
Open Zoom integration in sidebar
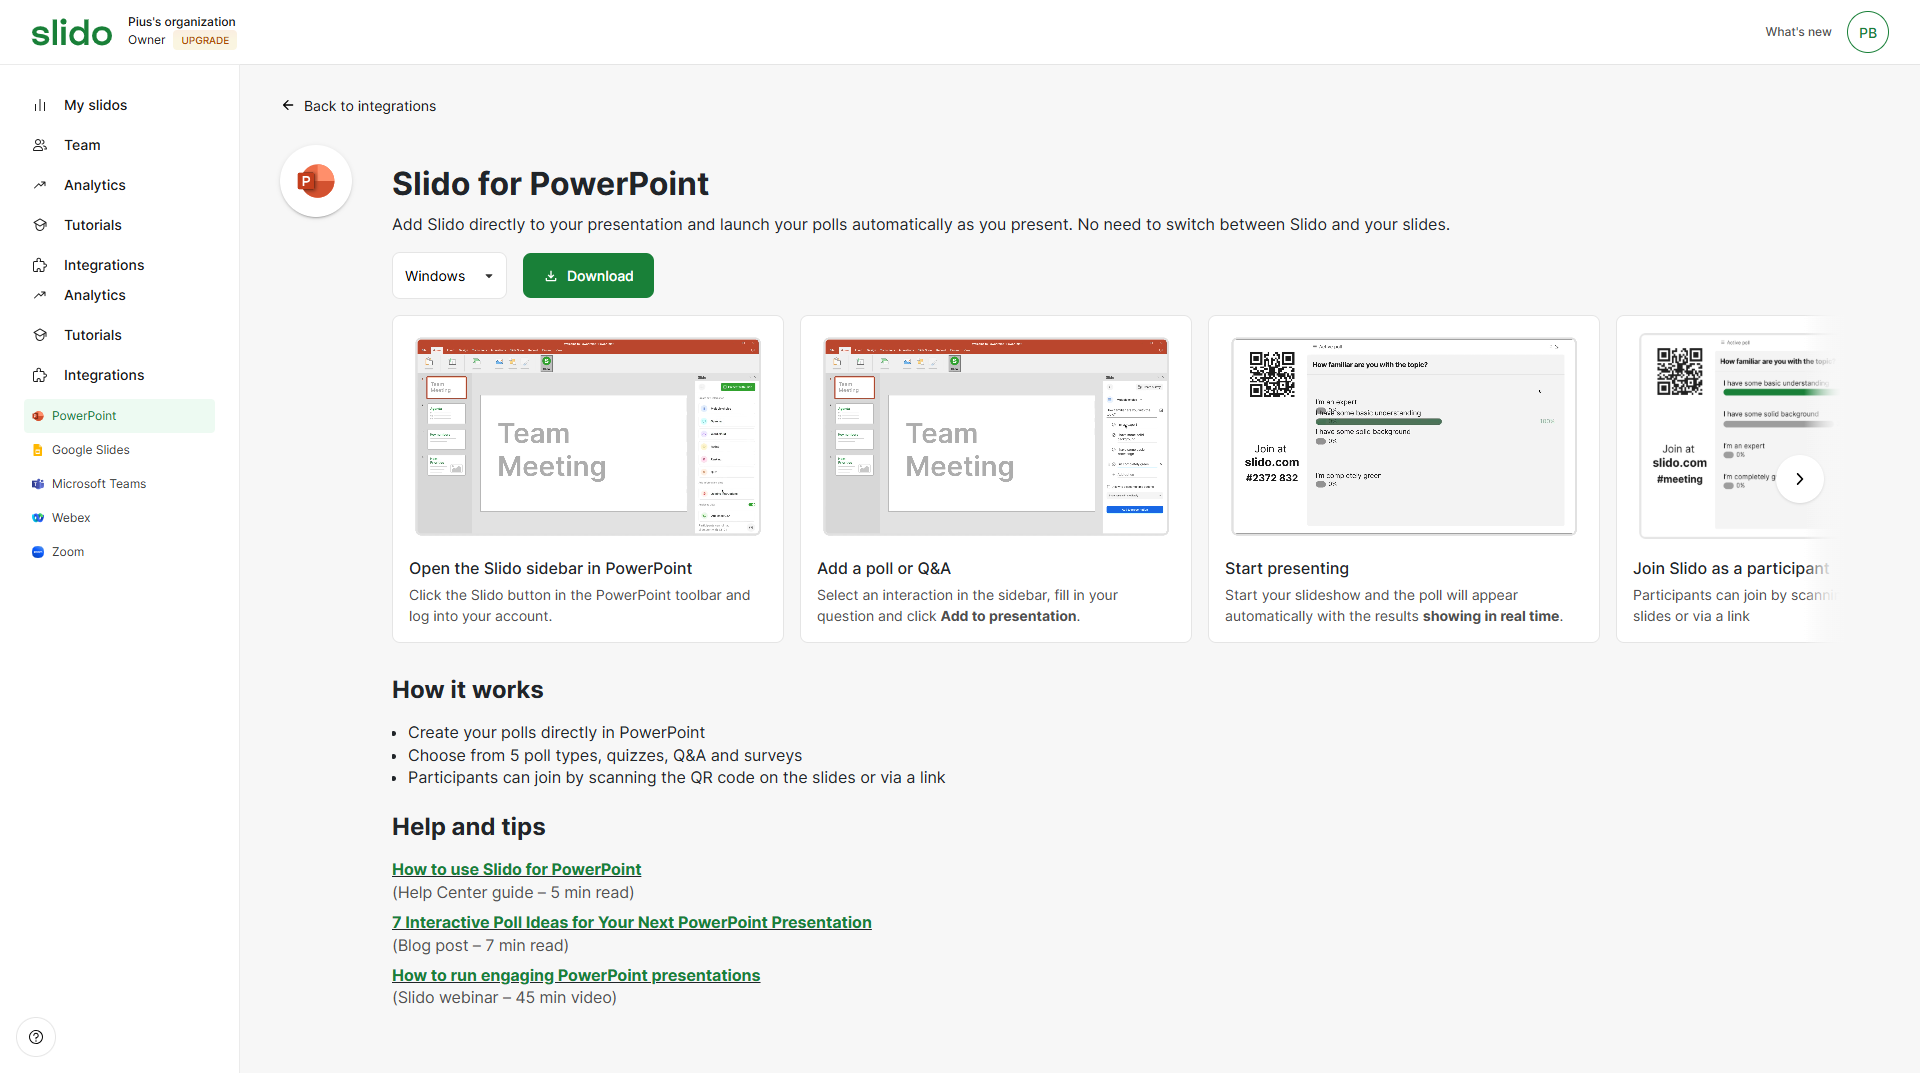click(x=68, y=552)
